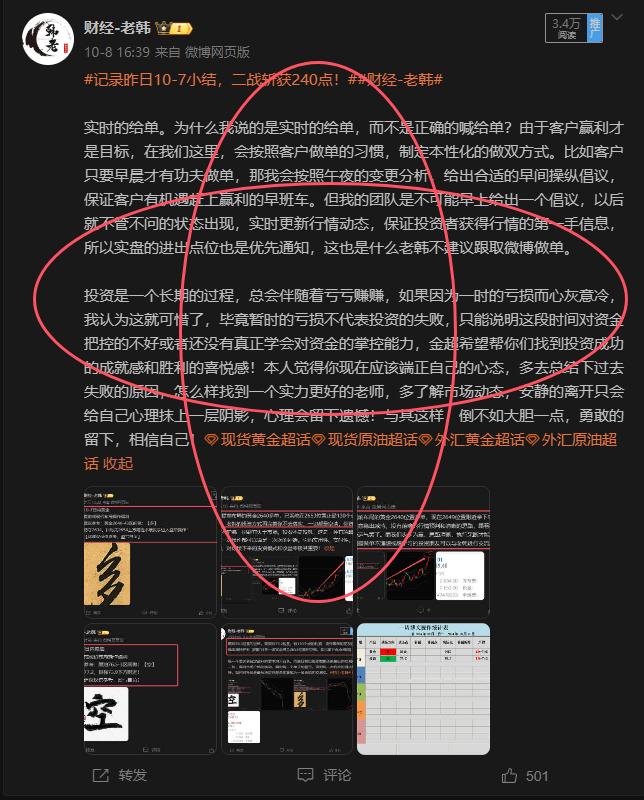Click the 评论 comment bubble icon
Screen dimensions: 644x800
[305, 775]
